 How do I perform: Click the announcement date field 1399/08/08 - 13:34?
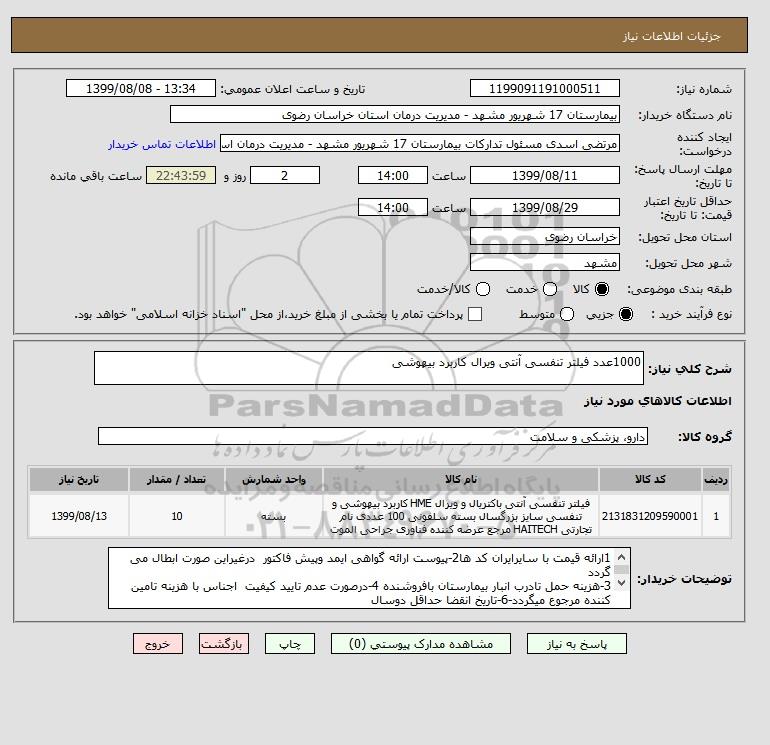click(x=141, y=88)
